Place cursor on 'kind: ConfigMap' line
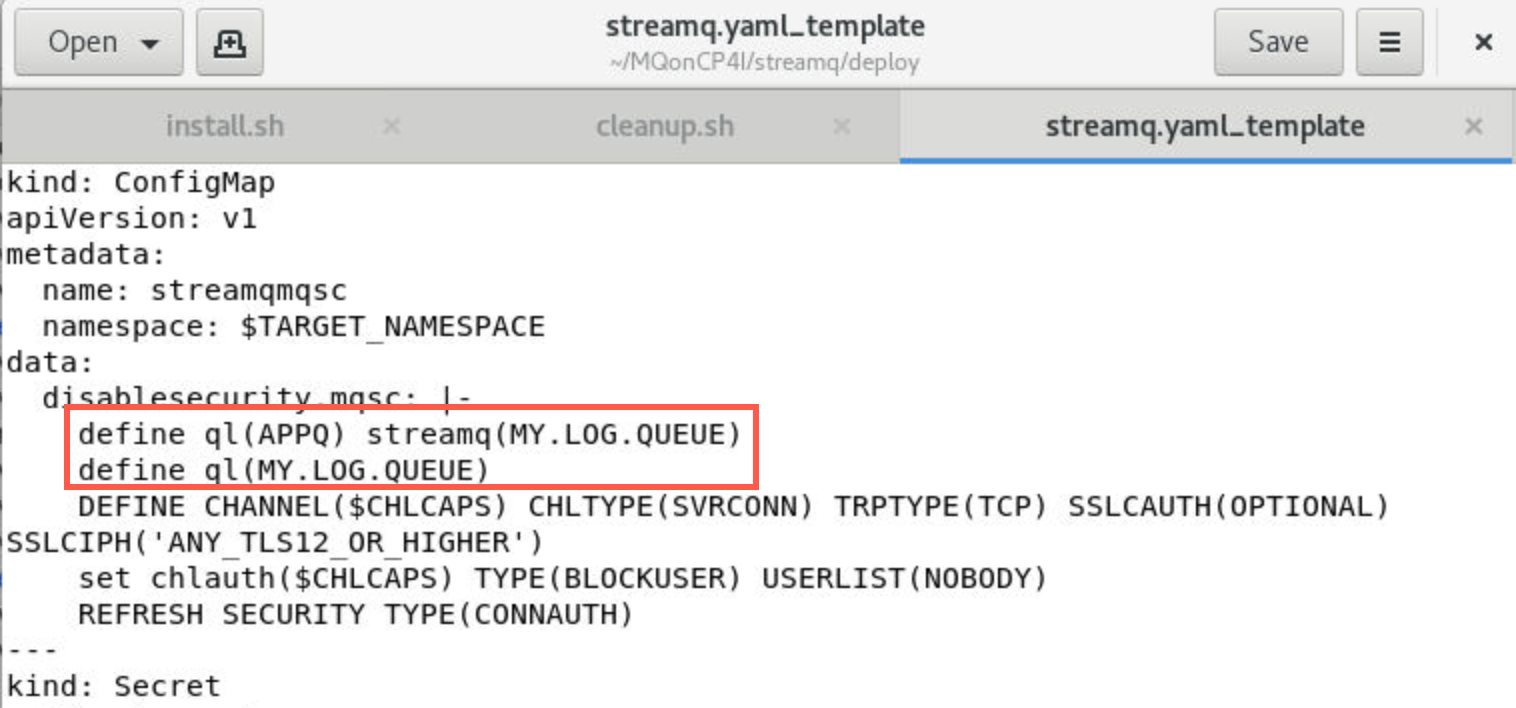 click(x=140, y=183)
